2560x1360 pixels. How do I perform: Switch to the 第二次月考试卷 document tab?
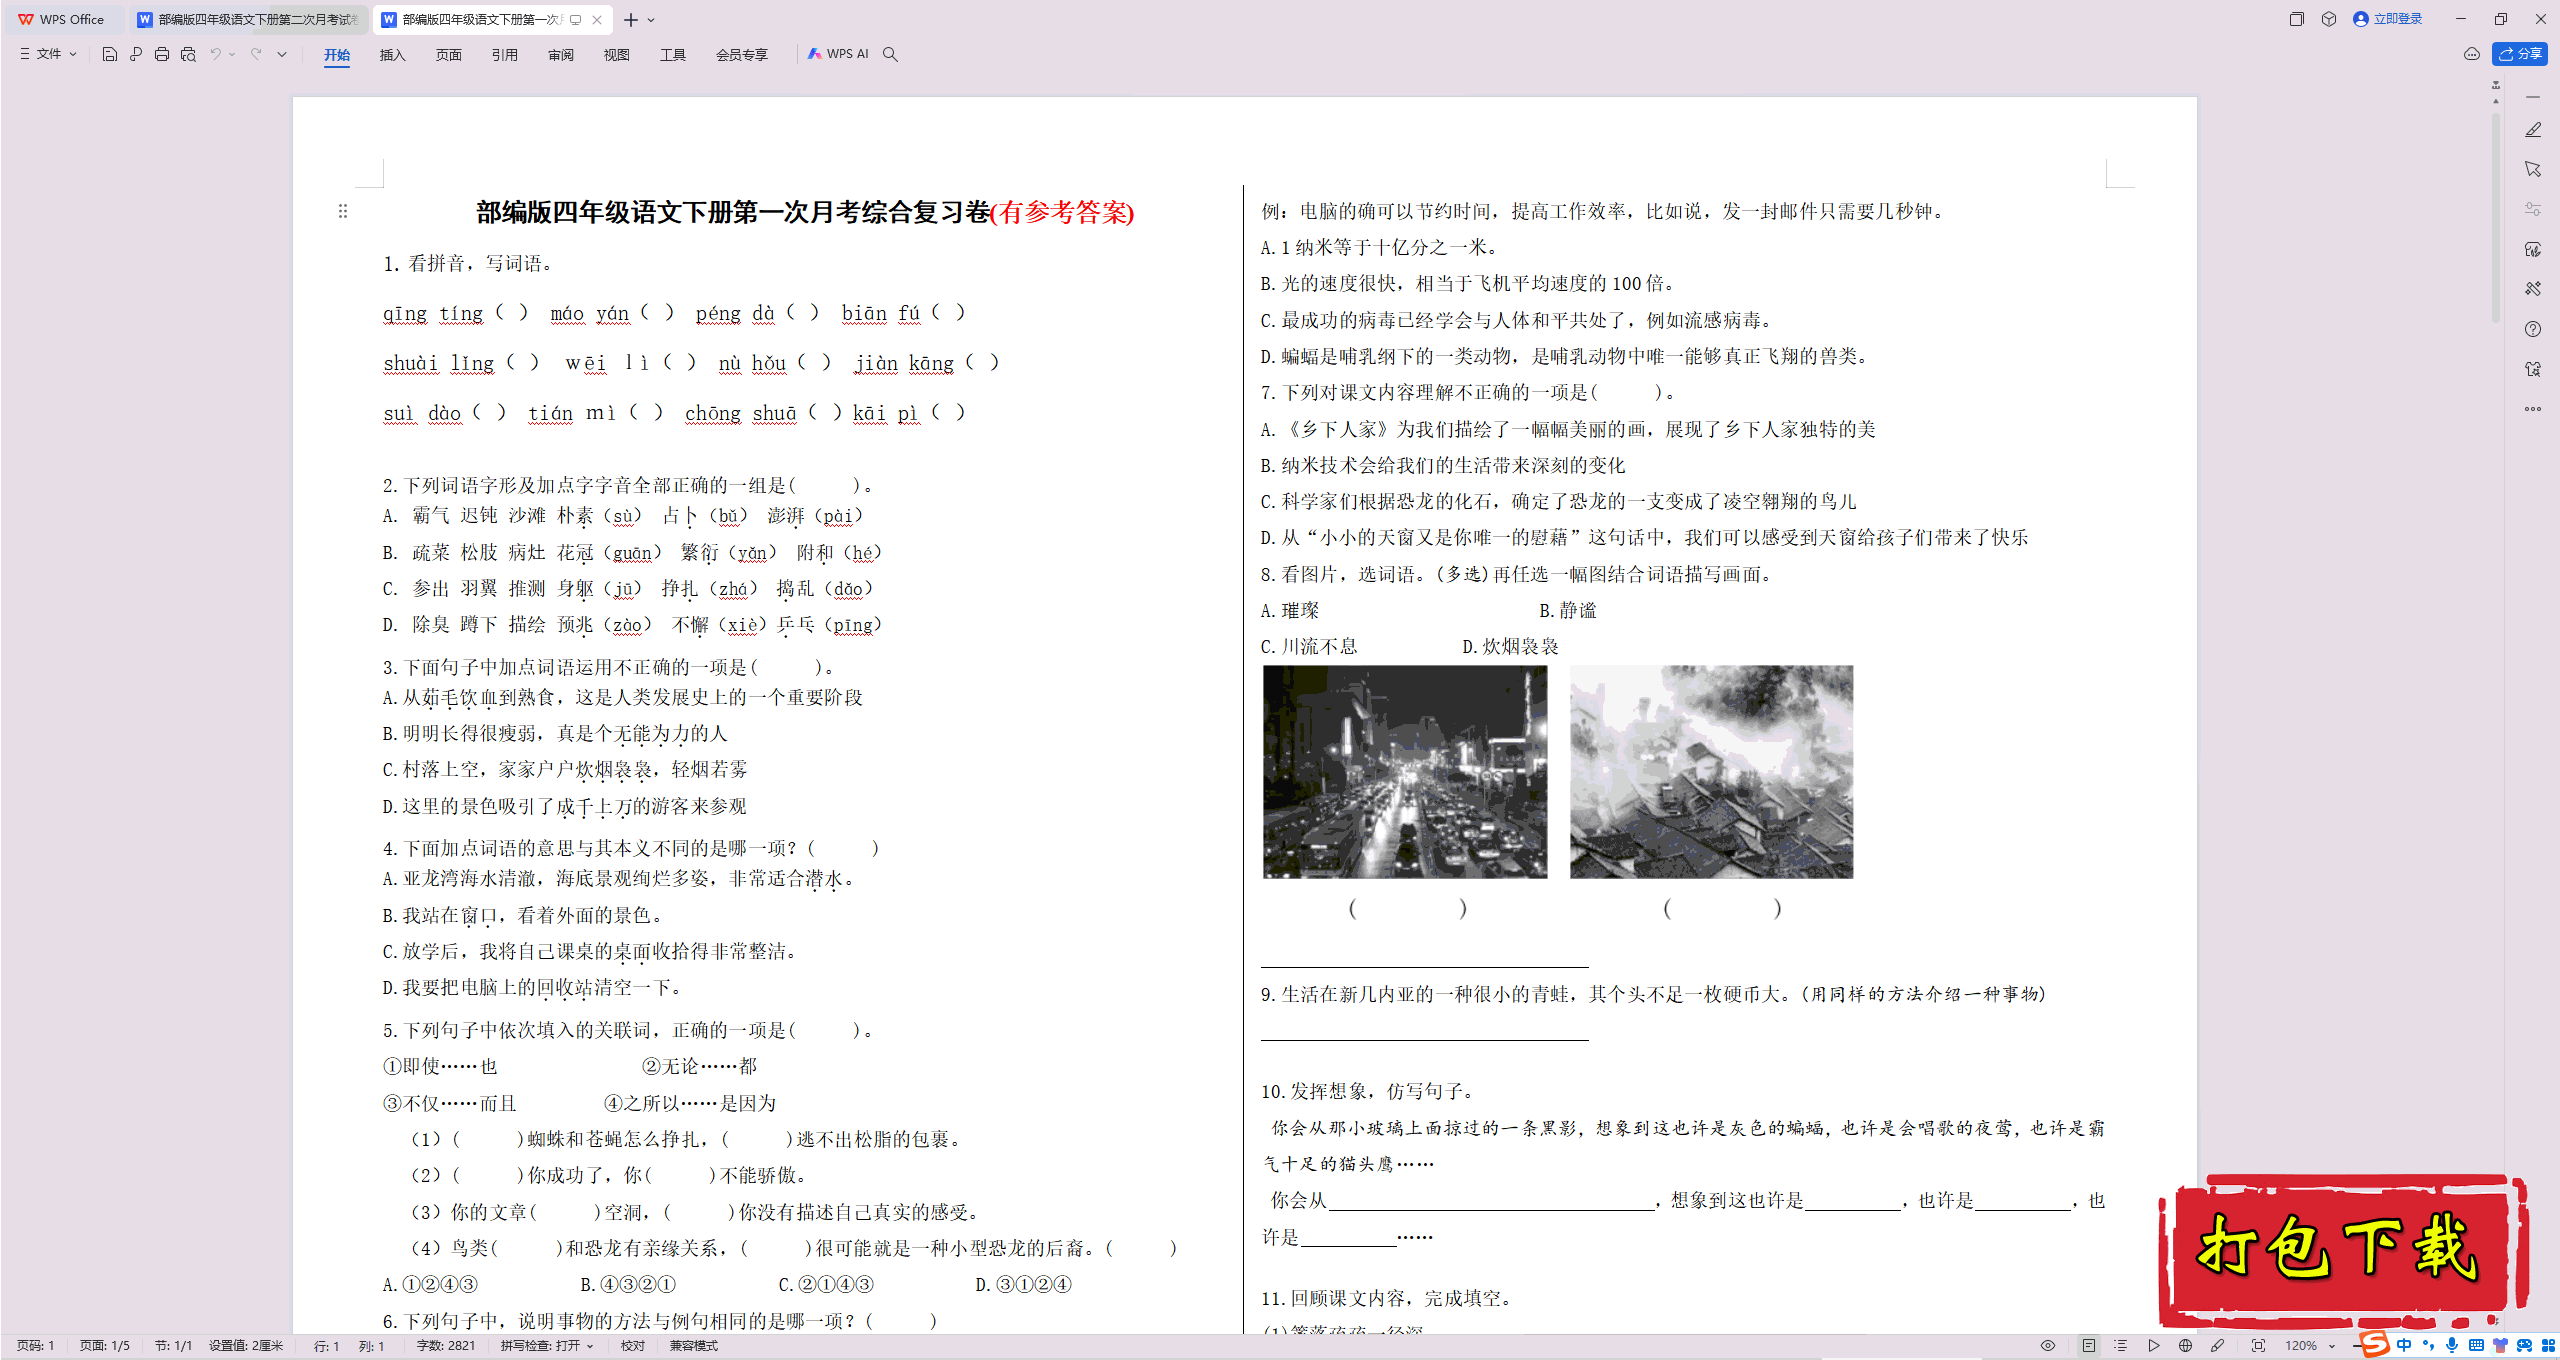pyautogui.click(x=248, y=20)
